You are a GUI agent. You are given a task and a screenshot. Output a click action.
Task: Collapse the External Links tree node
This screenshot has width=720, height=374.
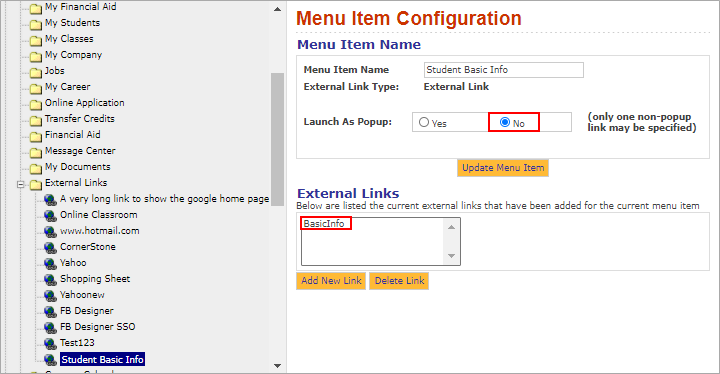[21, 185]
